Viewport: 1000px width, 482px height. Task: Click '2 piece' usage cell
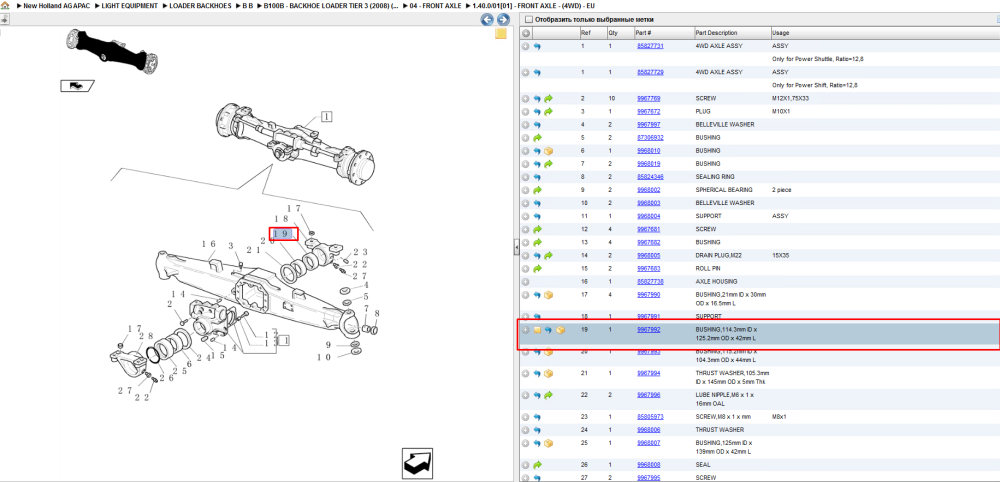coord(781,190)
